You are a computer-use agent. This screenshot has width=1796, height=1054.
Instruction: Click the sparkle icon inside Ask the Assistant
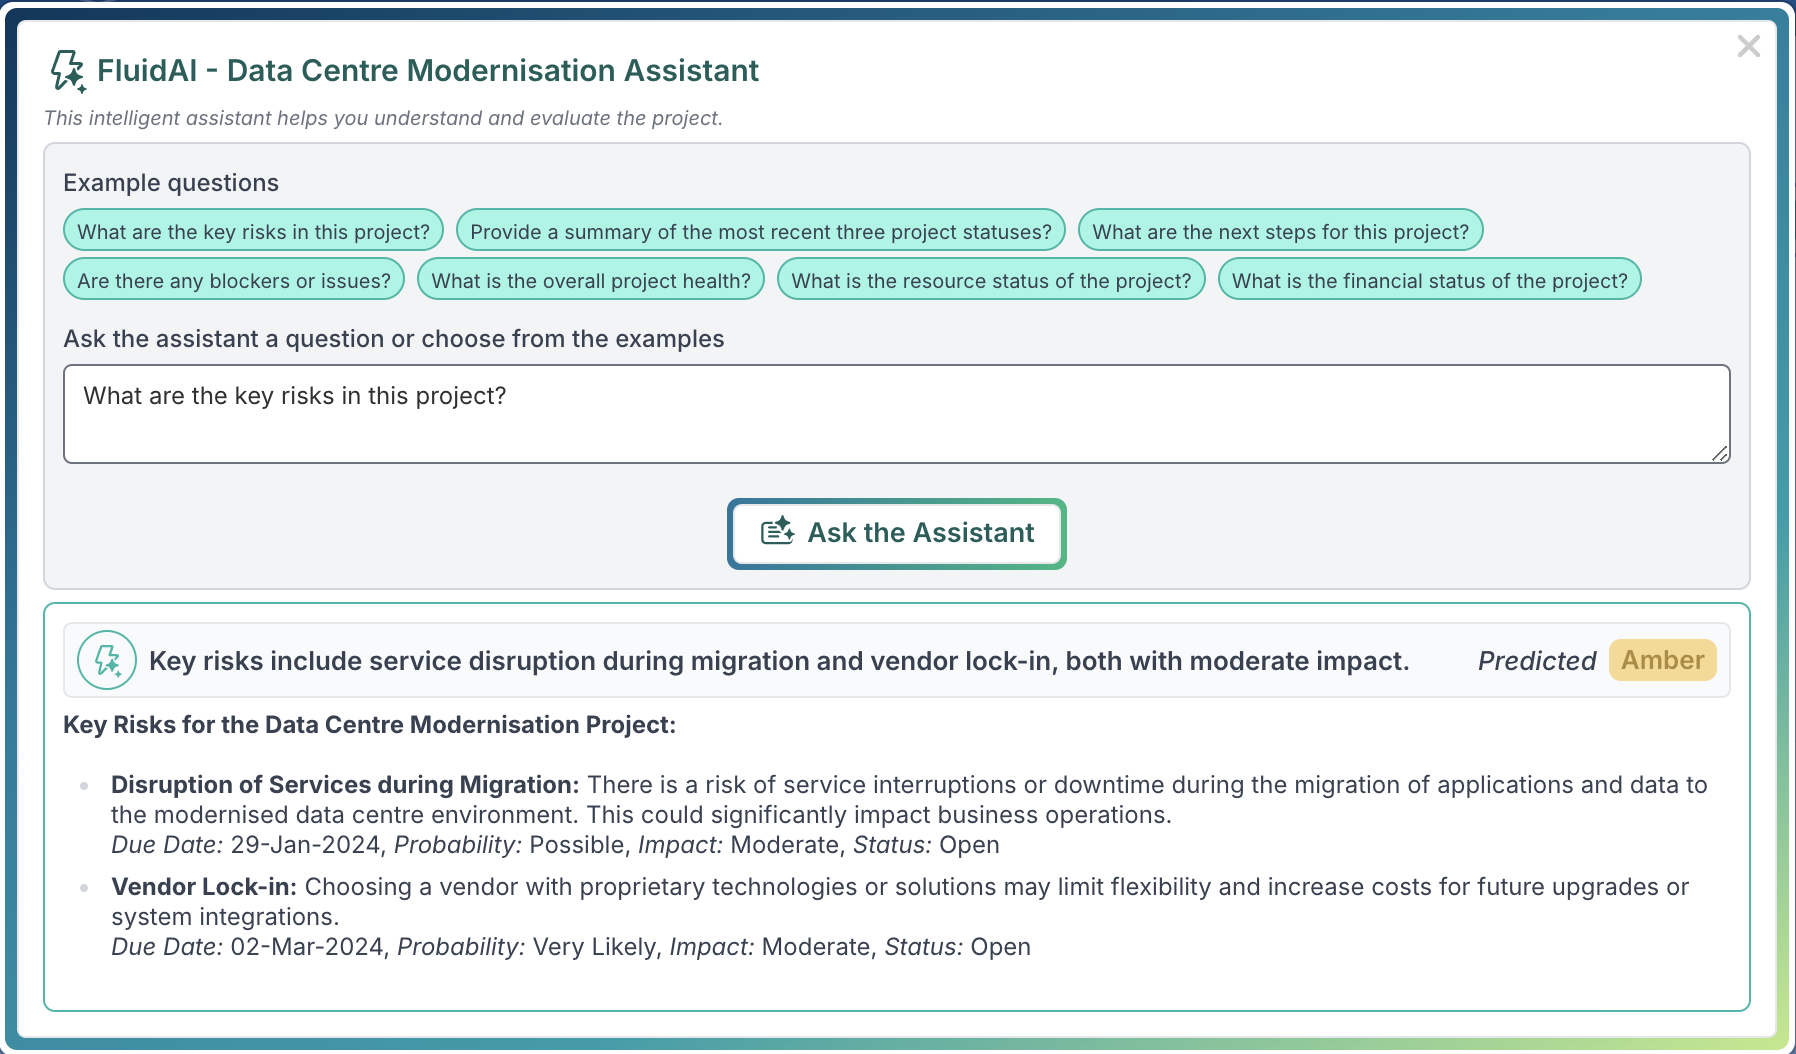(778, 532)
